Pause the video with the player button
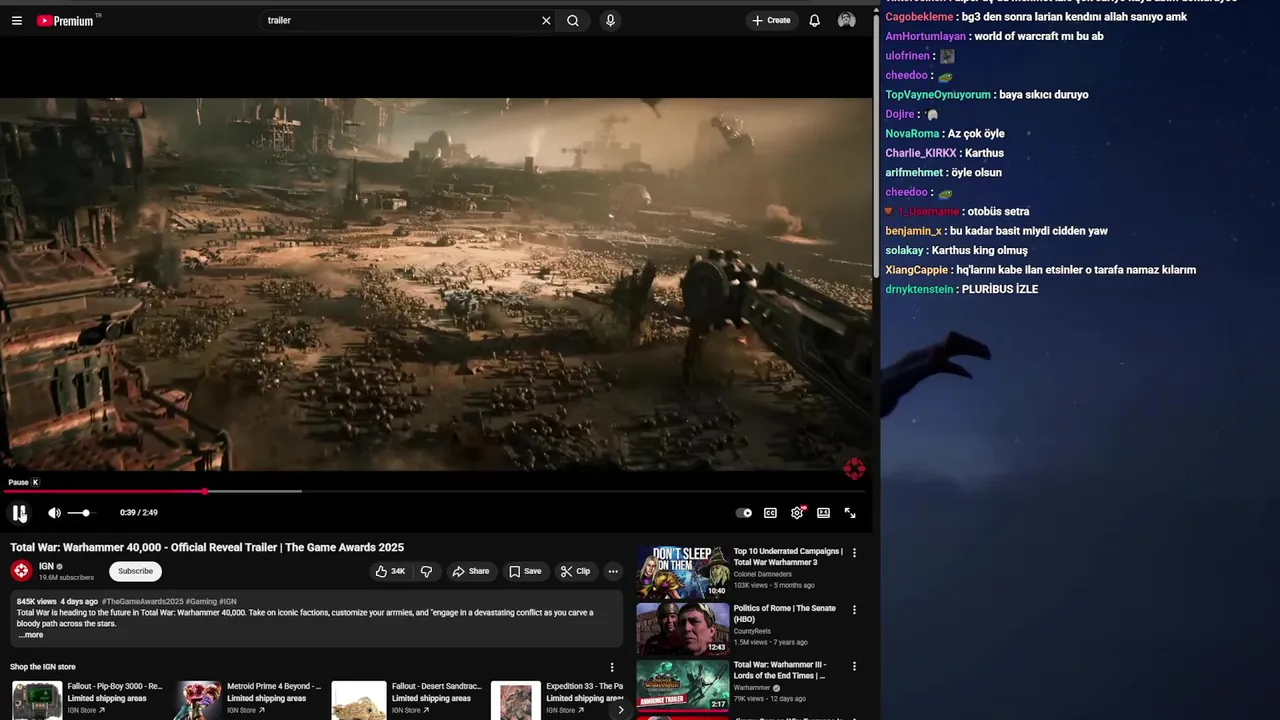The image size is (1280, 720). pos(19,513)
